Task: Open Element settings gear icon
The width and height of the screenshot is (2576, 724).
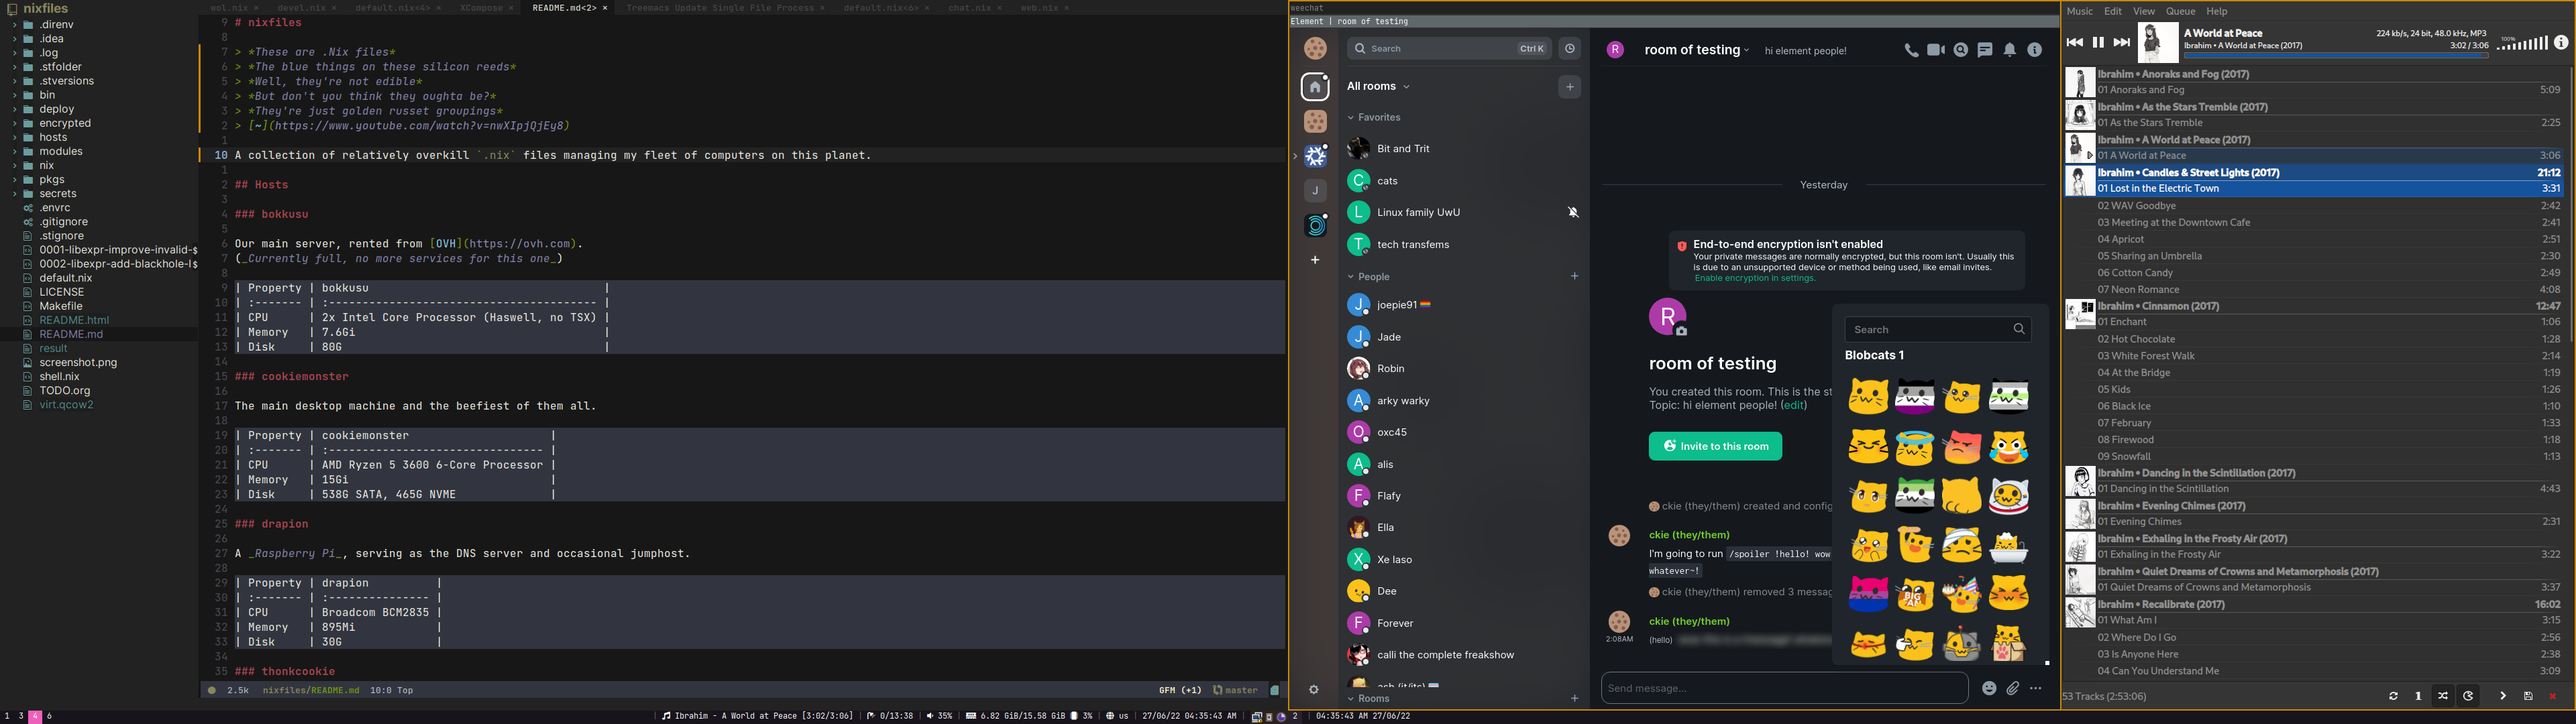Action: [1314, 690]
